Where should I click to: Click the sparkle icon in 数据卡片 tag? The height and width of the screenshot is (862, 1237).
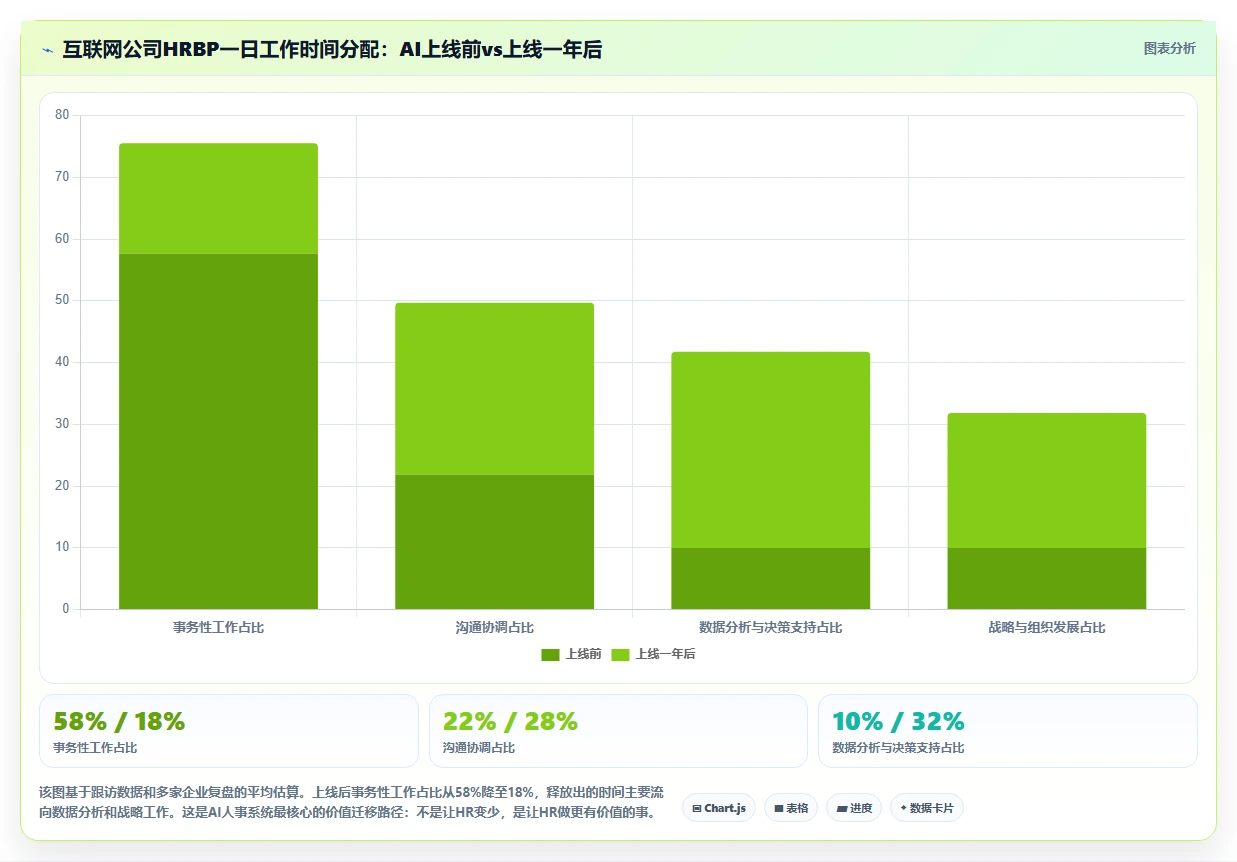[x=903, y=808]
